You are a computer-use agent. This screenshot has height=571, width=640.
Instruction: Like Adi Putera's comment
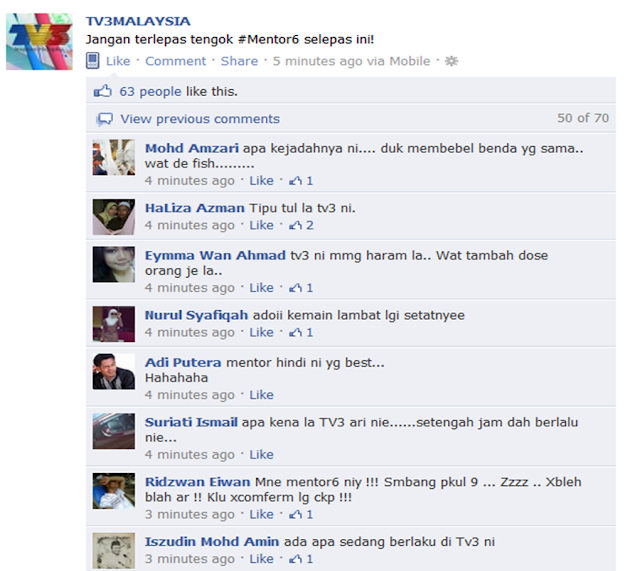click(261, 395)
